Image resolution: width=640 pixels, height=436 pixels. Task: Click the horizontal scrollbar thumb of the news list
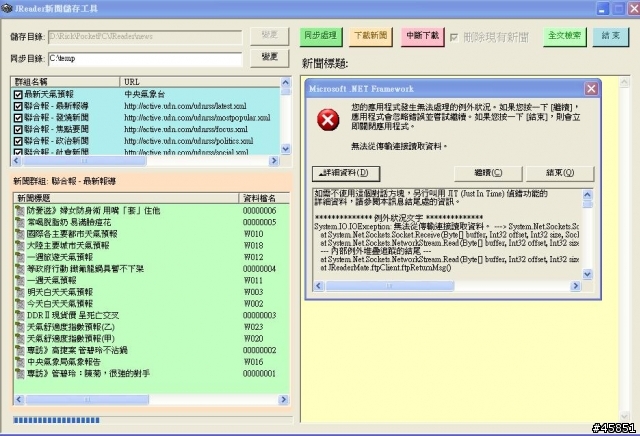click(87, 400)
